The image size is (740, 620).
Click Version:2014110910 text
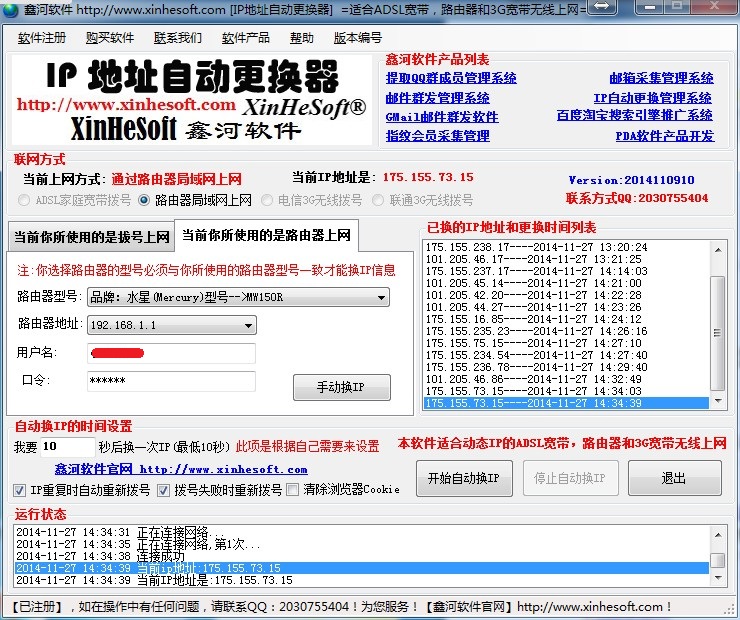(631, 180)
